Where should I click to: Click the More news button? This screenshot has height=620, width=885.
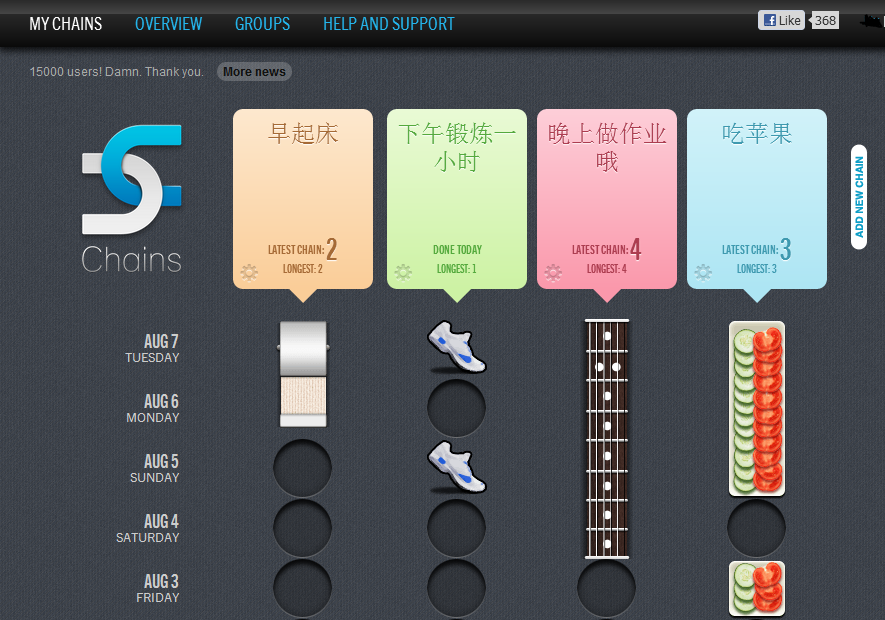click(254, 72)
